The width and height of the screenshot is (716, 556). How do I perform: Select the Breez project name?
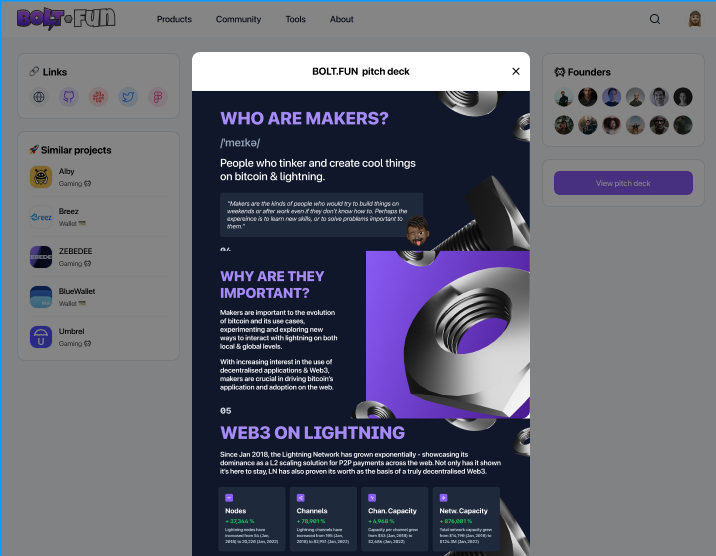[68, 211]
